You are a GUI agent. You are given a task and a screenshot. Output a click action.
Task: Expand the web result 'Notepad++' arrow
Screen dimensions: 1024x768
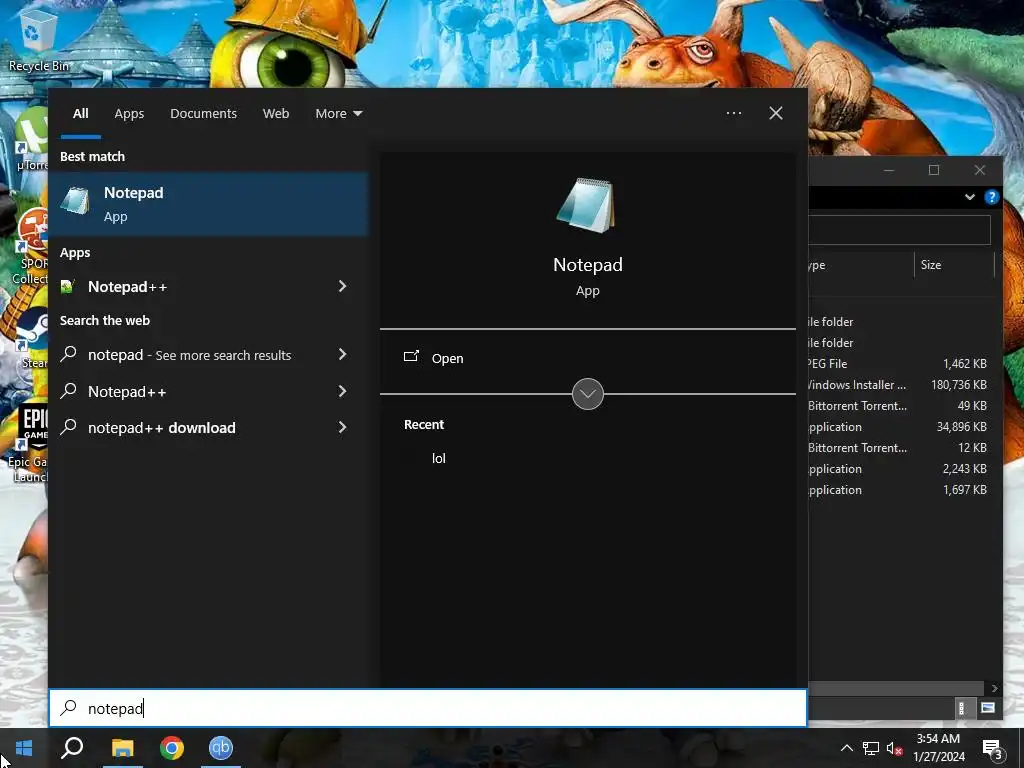pyautogui.click(x=342, y=391)
